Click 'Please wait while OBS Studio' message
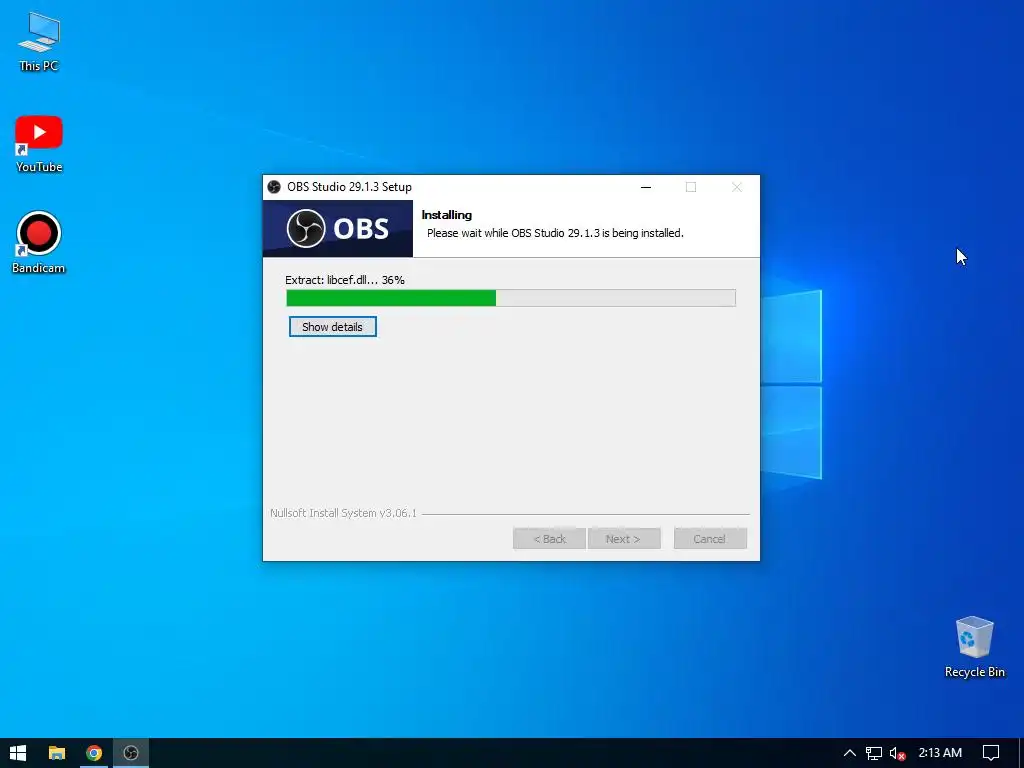The image size is (1024, 768). (x=555, y=233)
